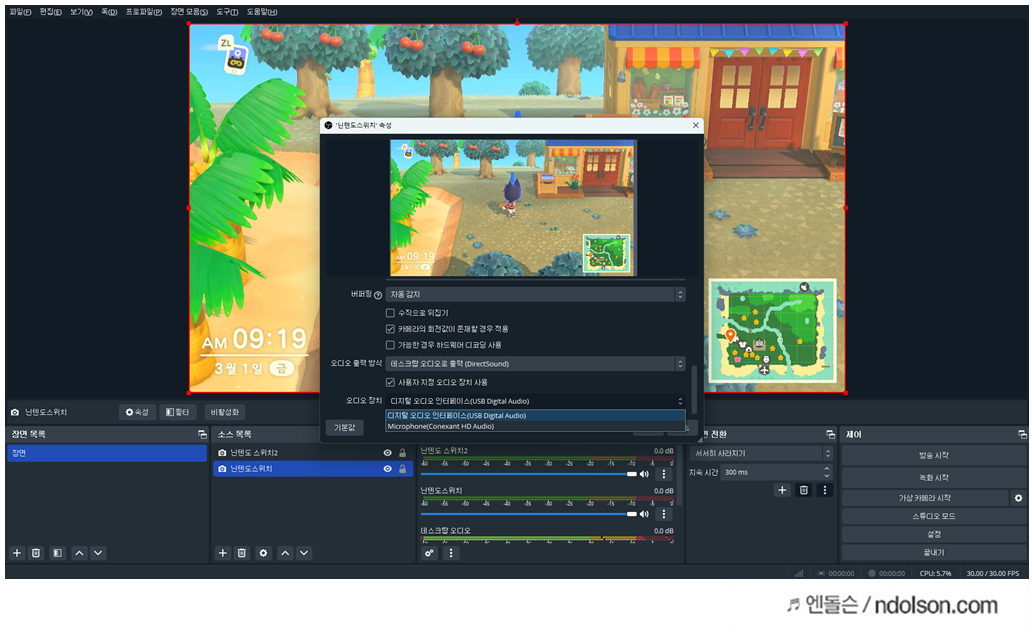
Task: Enable 수직으로 뒤집기 checkbox
Action: (x=390, y=313)
